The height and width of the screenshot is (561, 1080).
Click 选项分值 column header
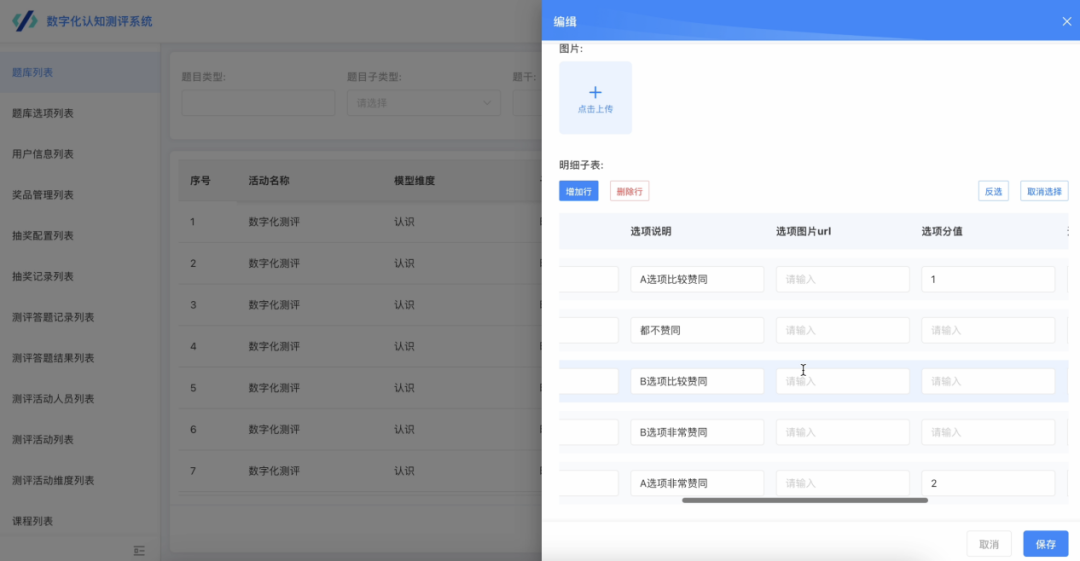click(x=942, y=232)
